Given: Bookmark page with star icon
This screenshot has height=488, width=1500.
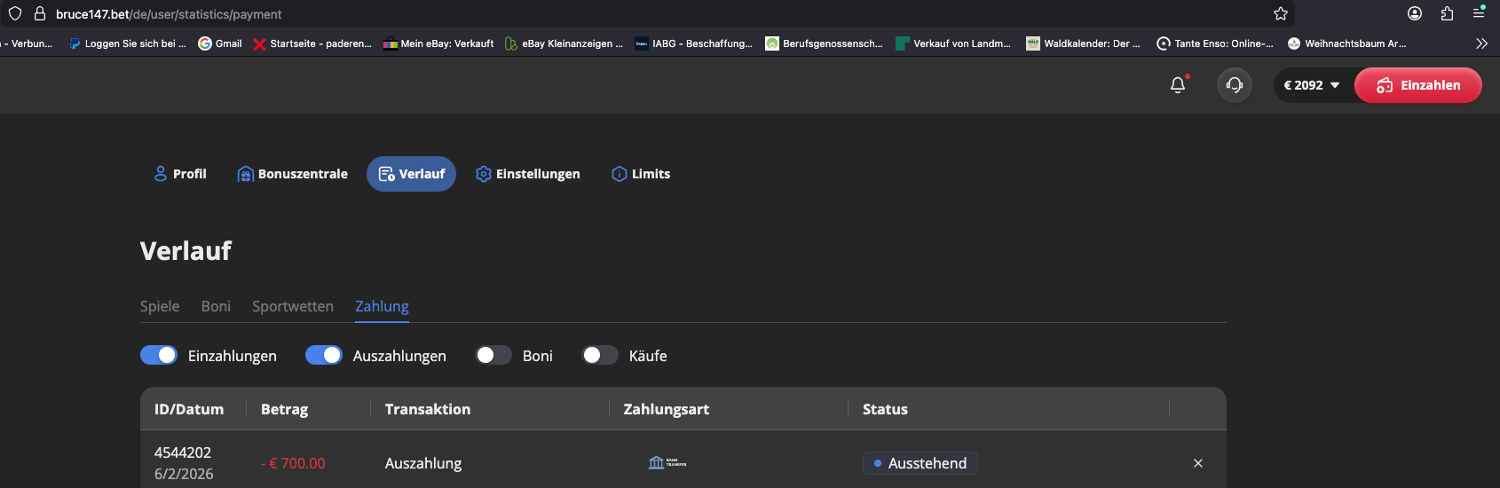Looking at the screenshot, I should (x=1280, y=14).
